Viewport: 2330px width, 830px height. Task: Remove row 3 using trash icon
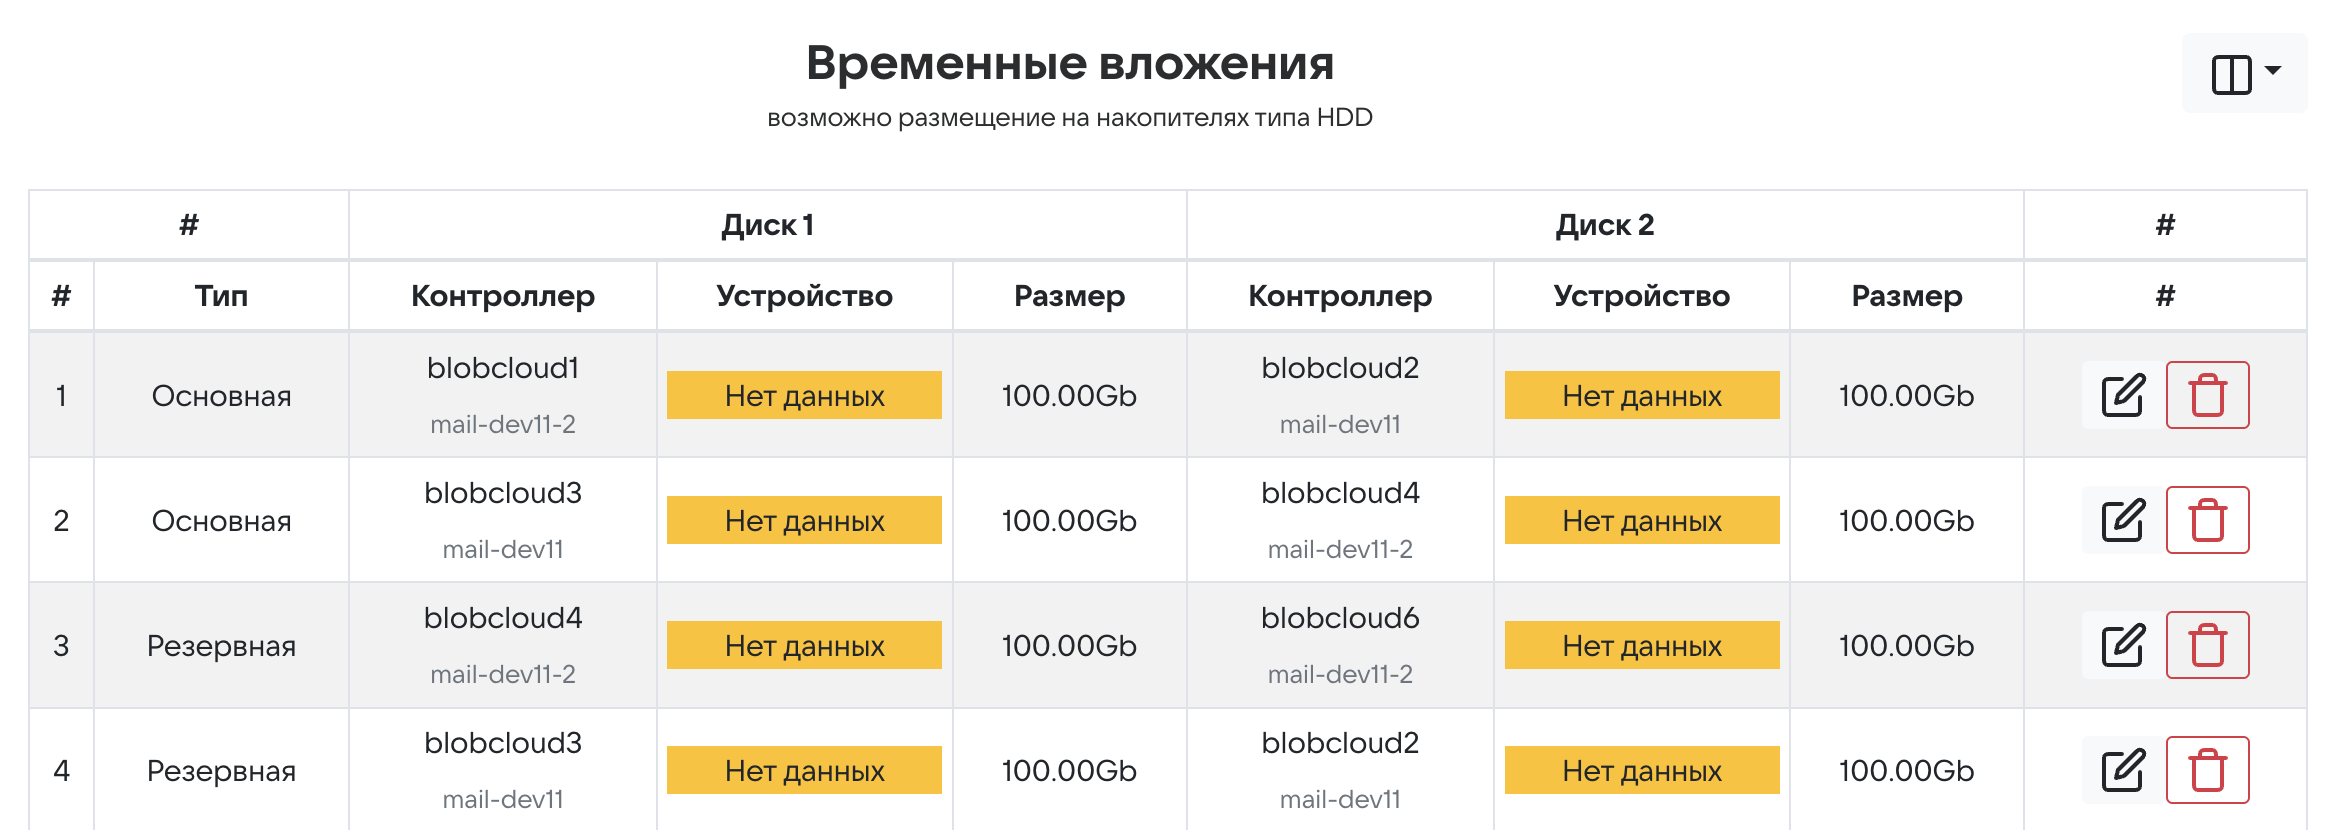(x=2207, y=645)
